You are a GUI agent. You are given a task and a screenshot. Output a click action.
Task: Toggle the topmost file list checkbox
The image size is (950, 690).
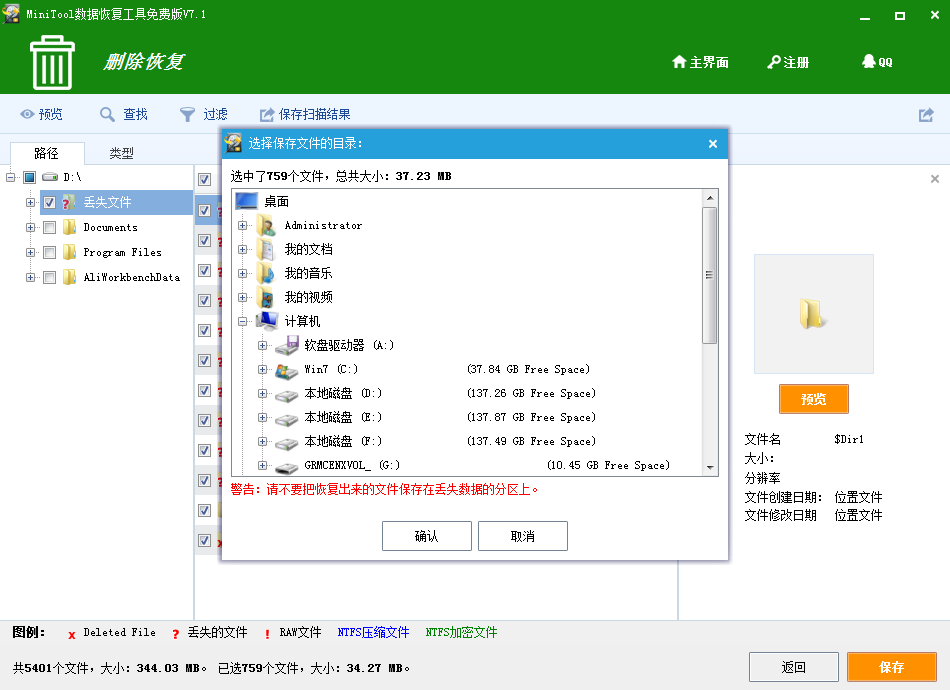click(x=205, y=179)
